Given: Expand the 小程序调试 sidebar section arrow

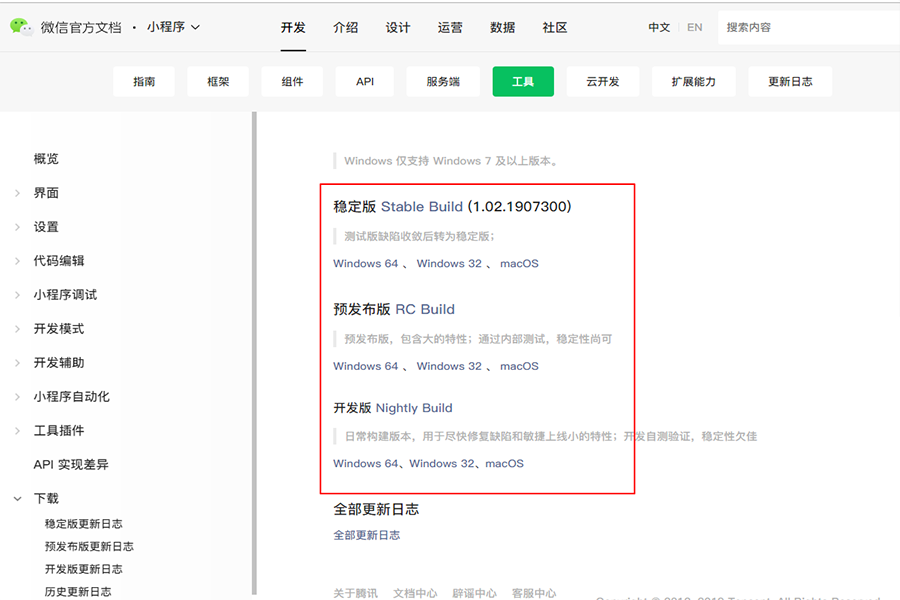Looking at the screenshot, I should [17, 295].
